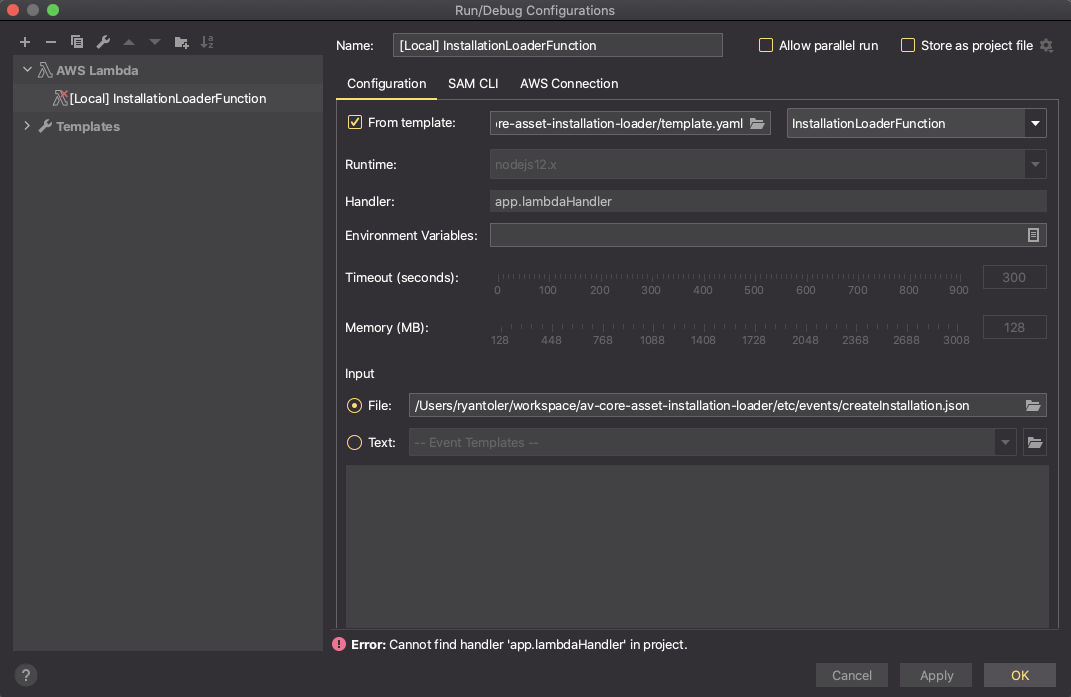
Task: Open Runtime nodejs12.x dropdown
Action: pyautogui.click(x=1035, y=165)
